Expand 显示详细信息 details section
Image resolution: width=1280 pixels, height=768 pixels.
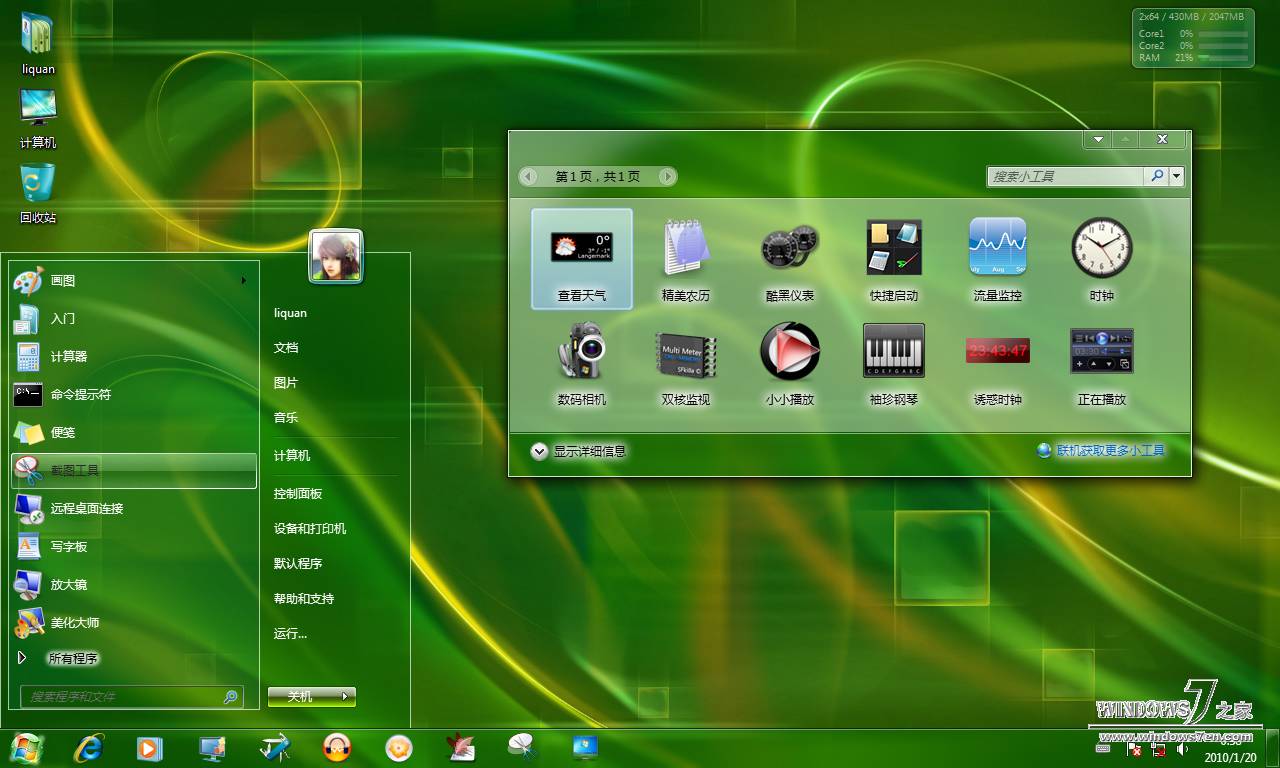pos(539,451)
